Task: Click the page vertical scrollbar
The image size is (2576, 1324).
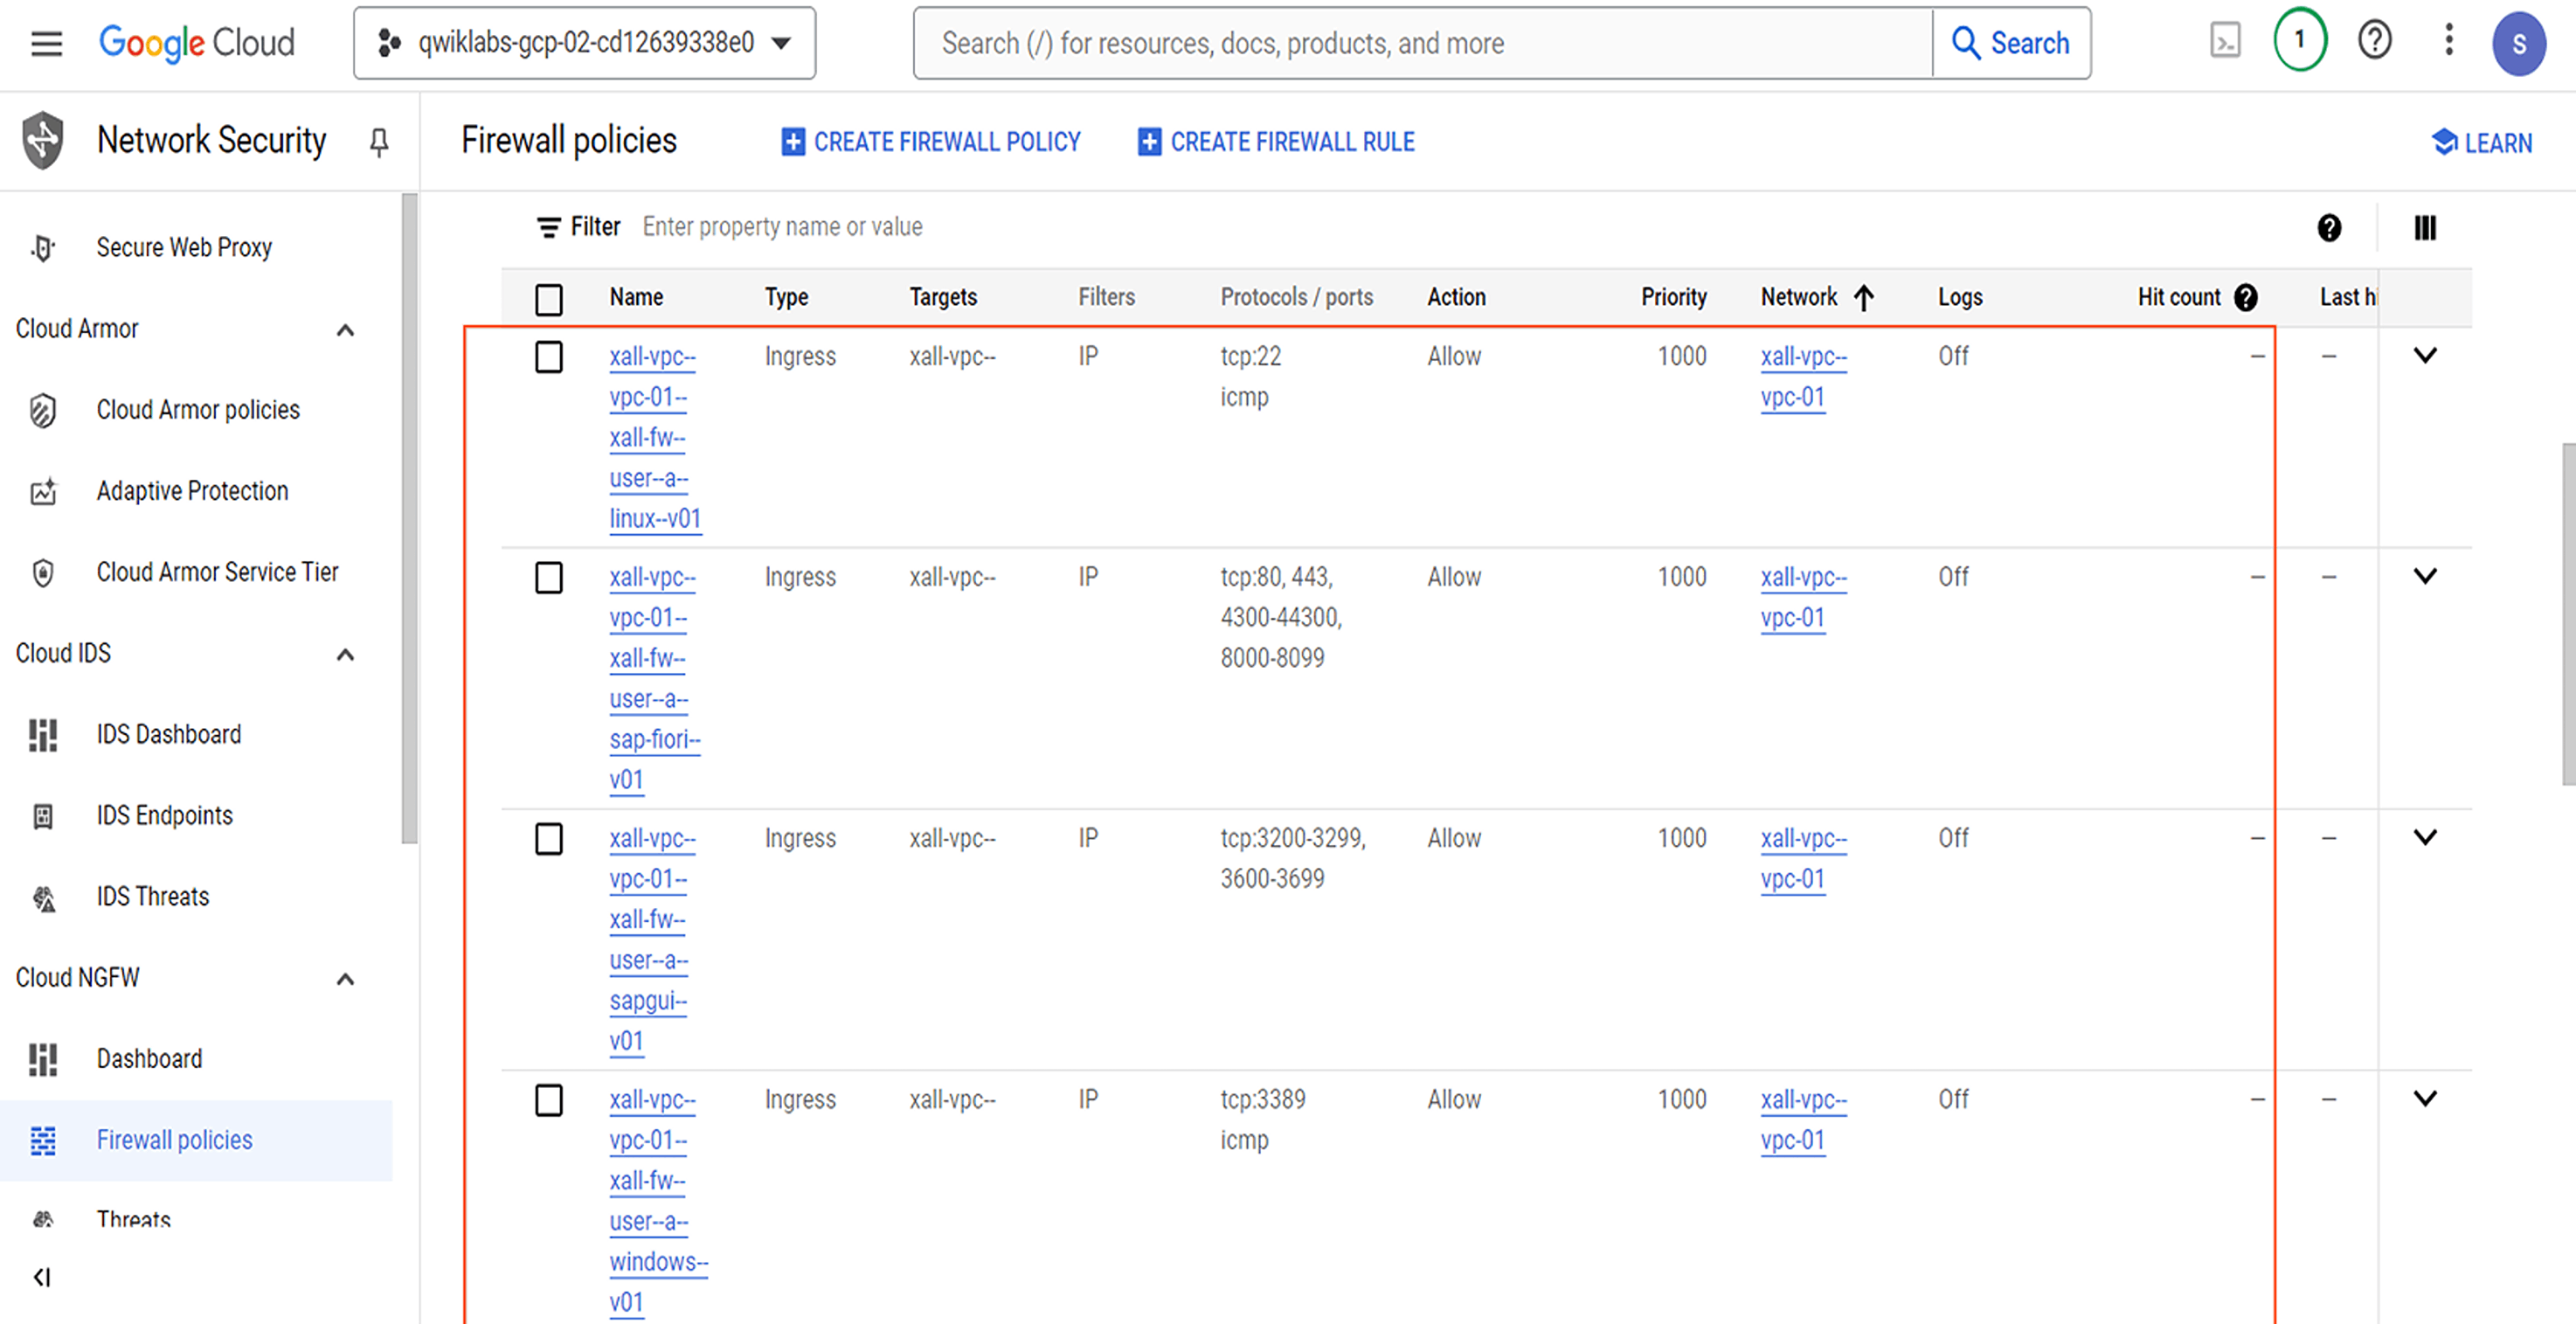Action: click(x=2568, y=615)
